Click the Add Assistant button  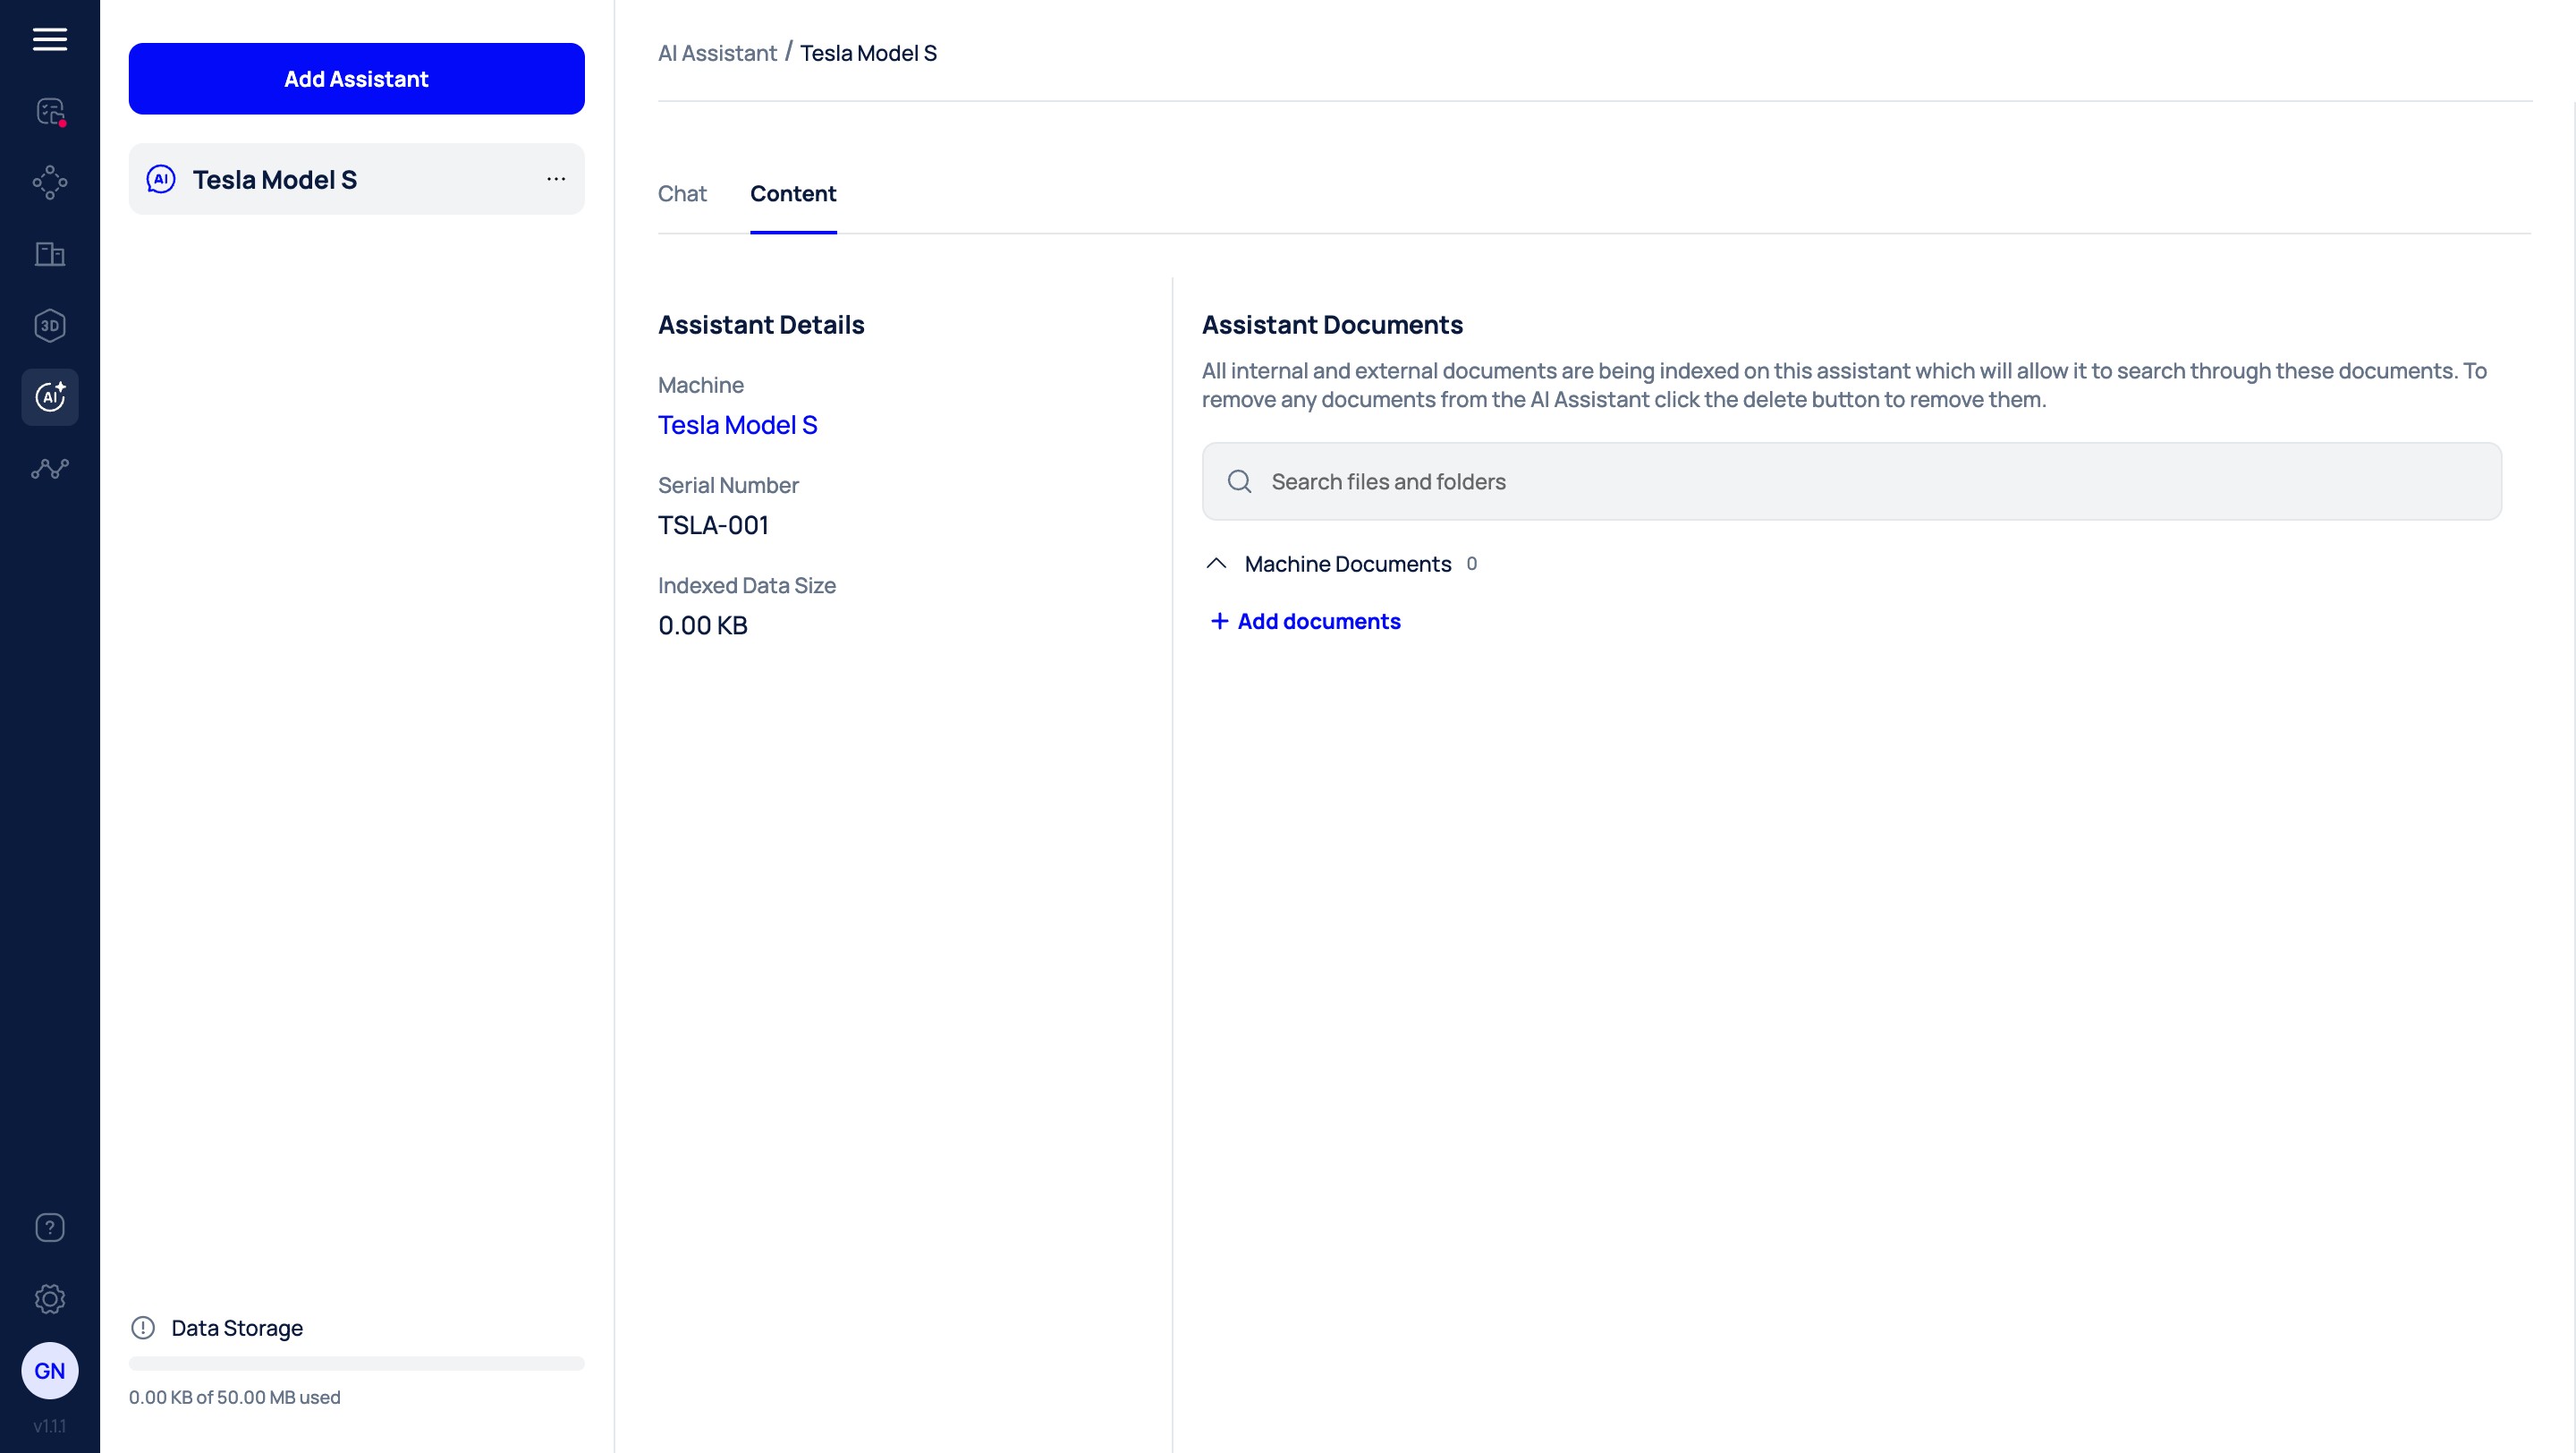[356, 79]
